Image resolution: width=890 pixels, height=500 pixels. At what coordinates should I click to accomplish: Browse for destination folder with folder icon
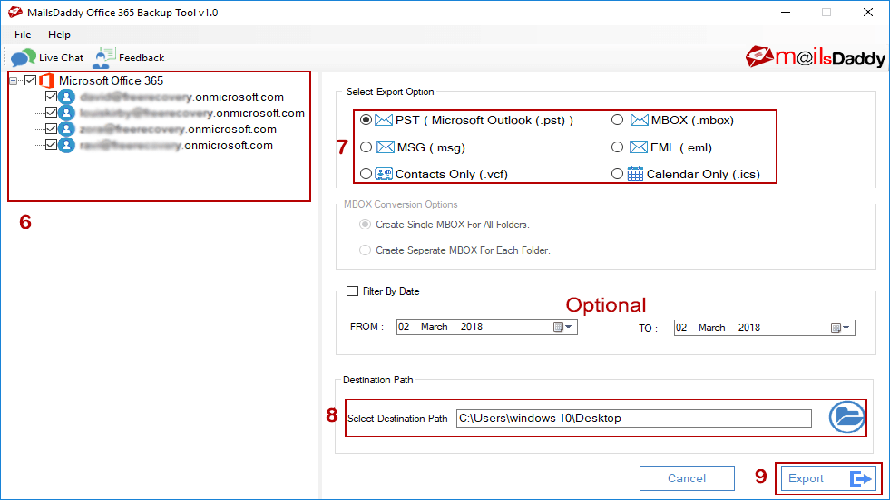(x=846, y=418)
